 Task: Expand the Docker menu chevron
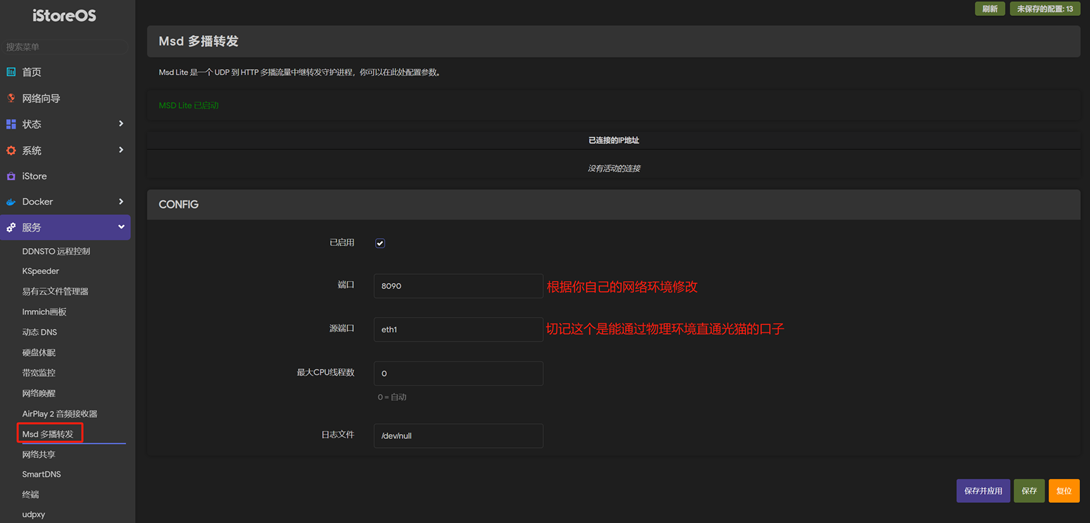click(121, 202)
